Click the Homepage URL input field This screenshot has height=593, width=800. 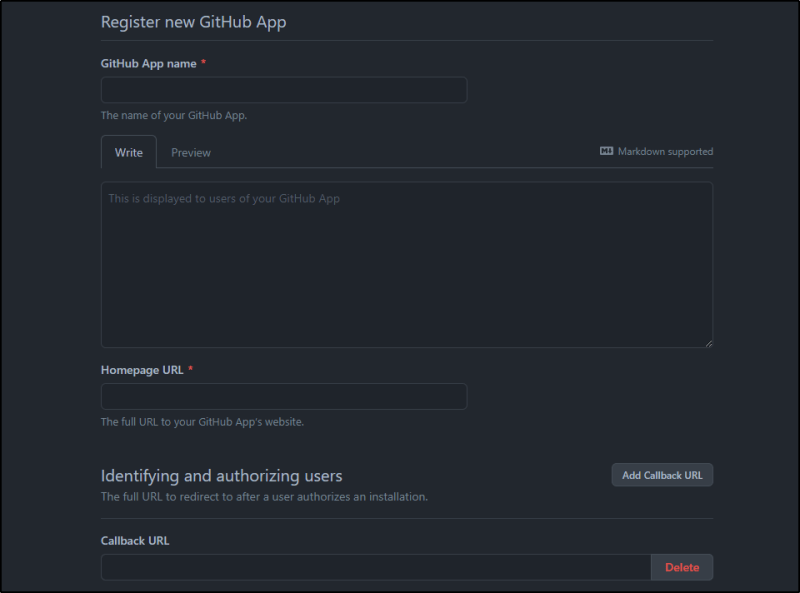284,397
